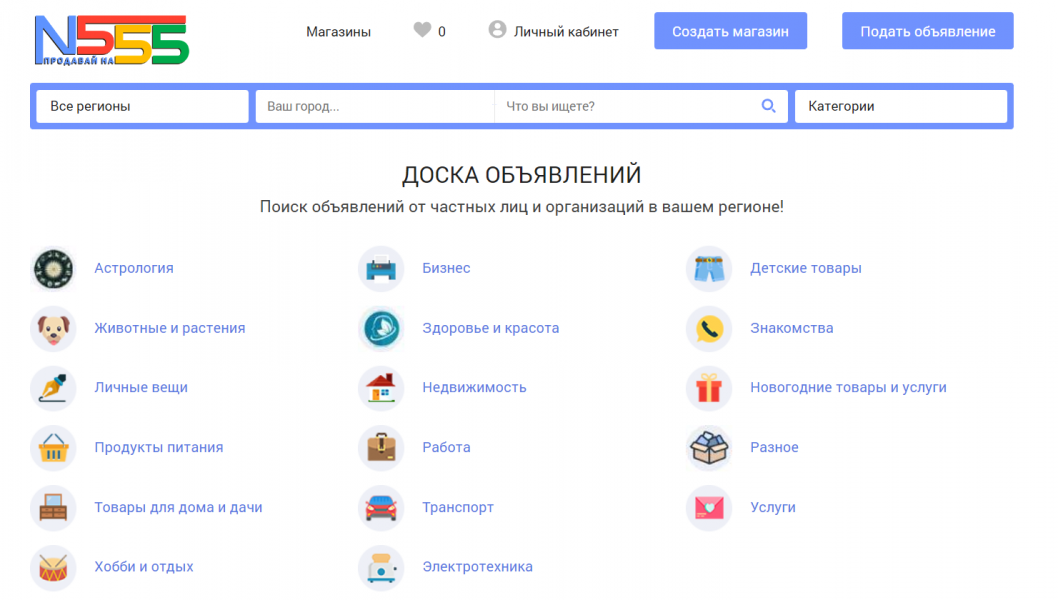This screenshot has height=600, width=1058.
Task: Click the pen Личные вещи icon
Action: 53,388
